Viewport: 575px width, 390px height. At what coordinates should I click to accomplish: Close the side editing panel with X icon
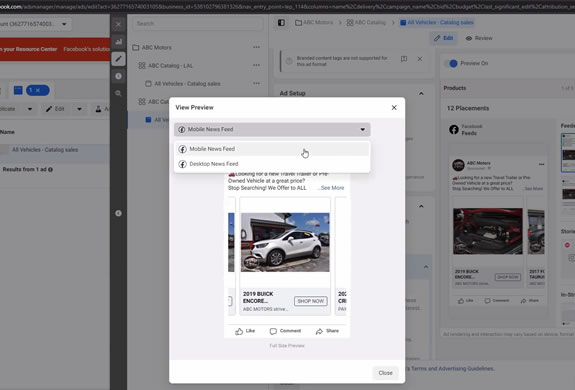(x=118, y=24)
